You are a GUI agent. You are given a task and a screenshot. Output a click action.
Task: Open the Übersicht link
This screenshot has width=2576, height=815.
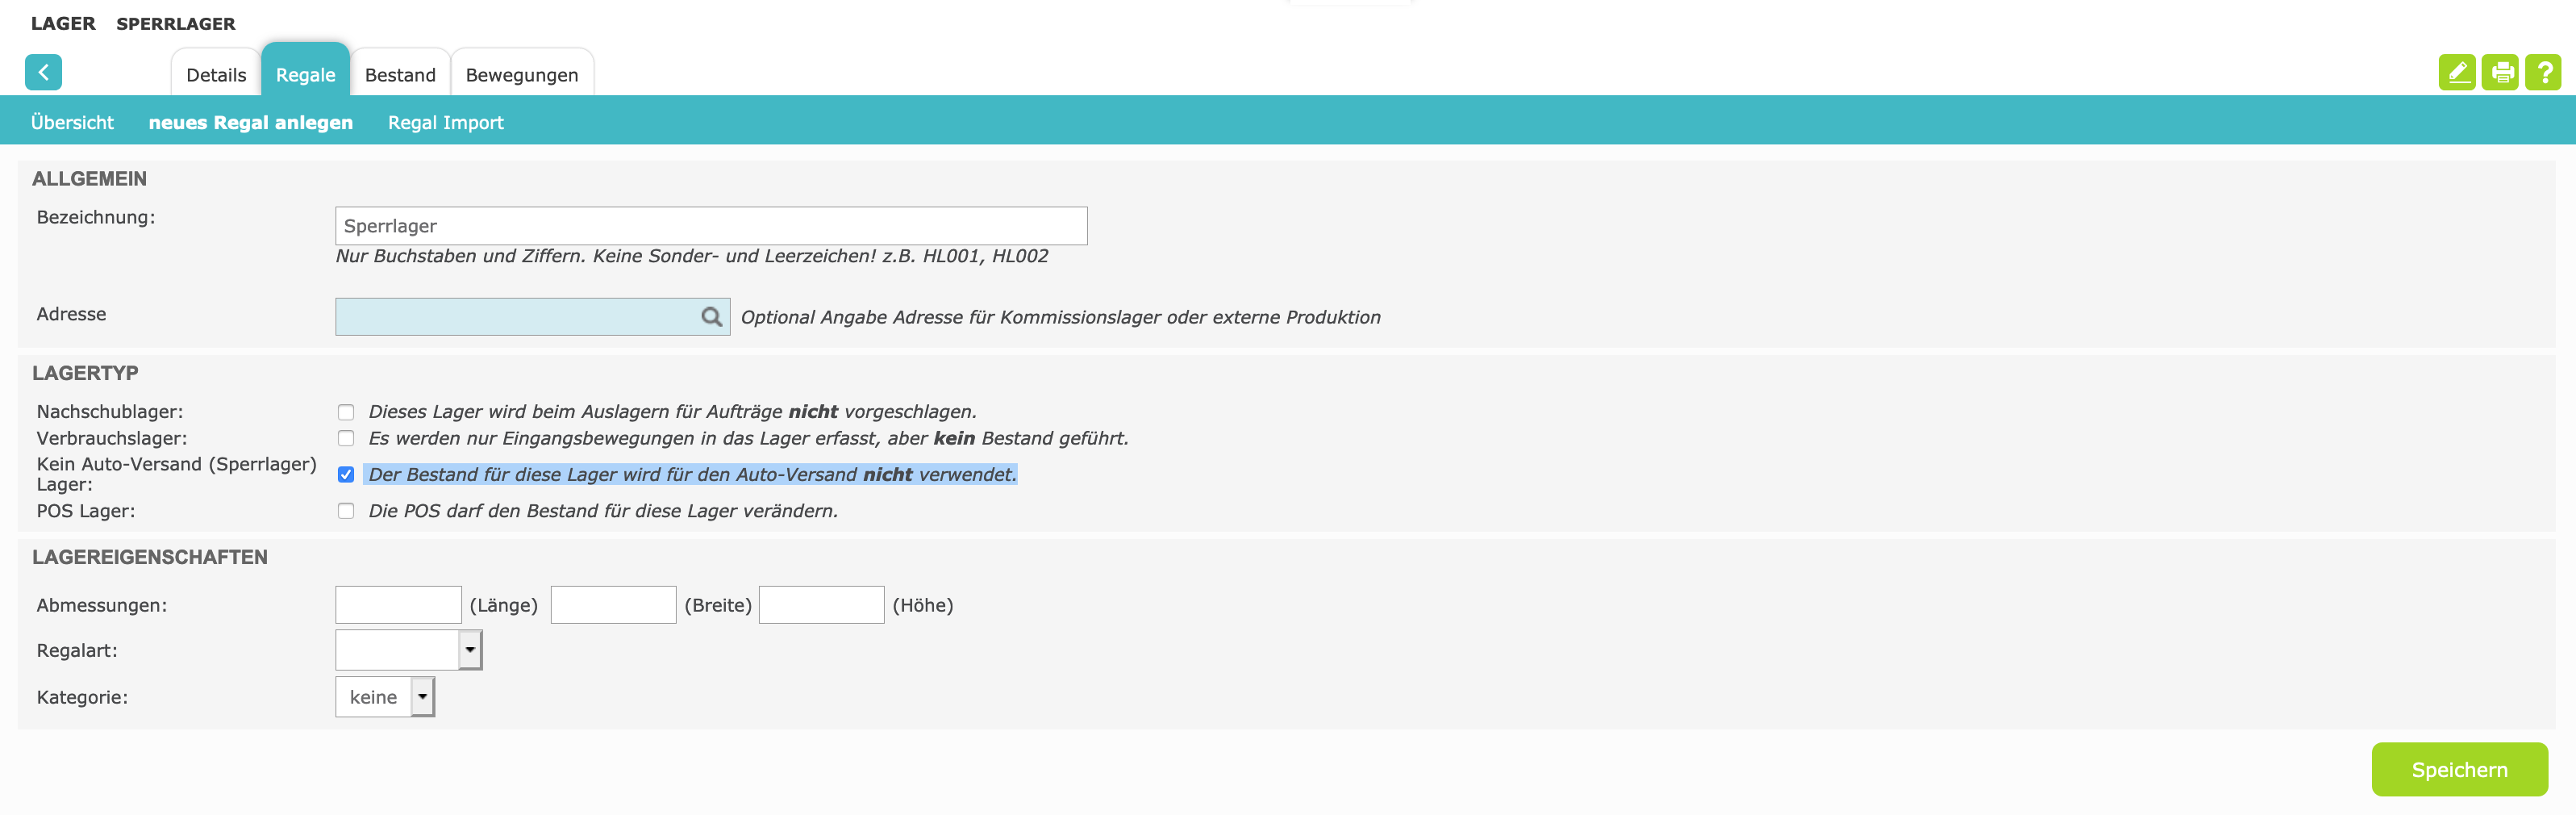(72, 122)
